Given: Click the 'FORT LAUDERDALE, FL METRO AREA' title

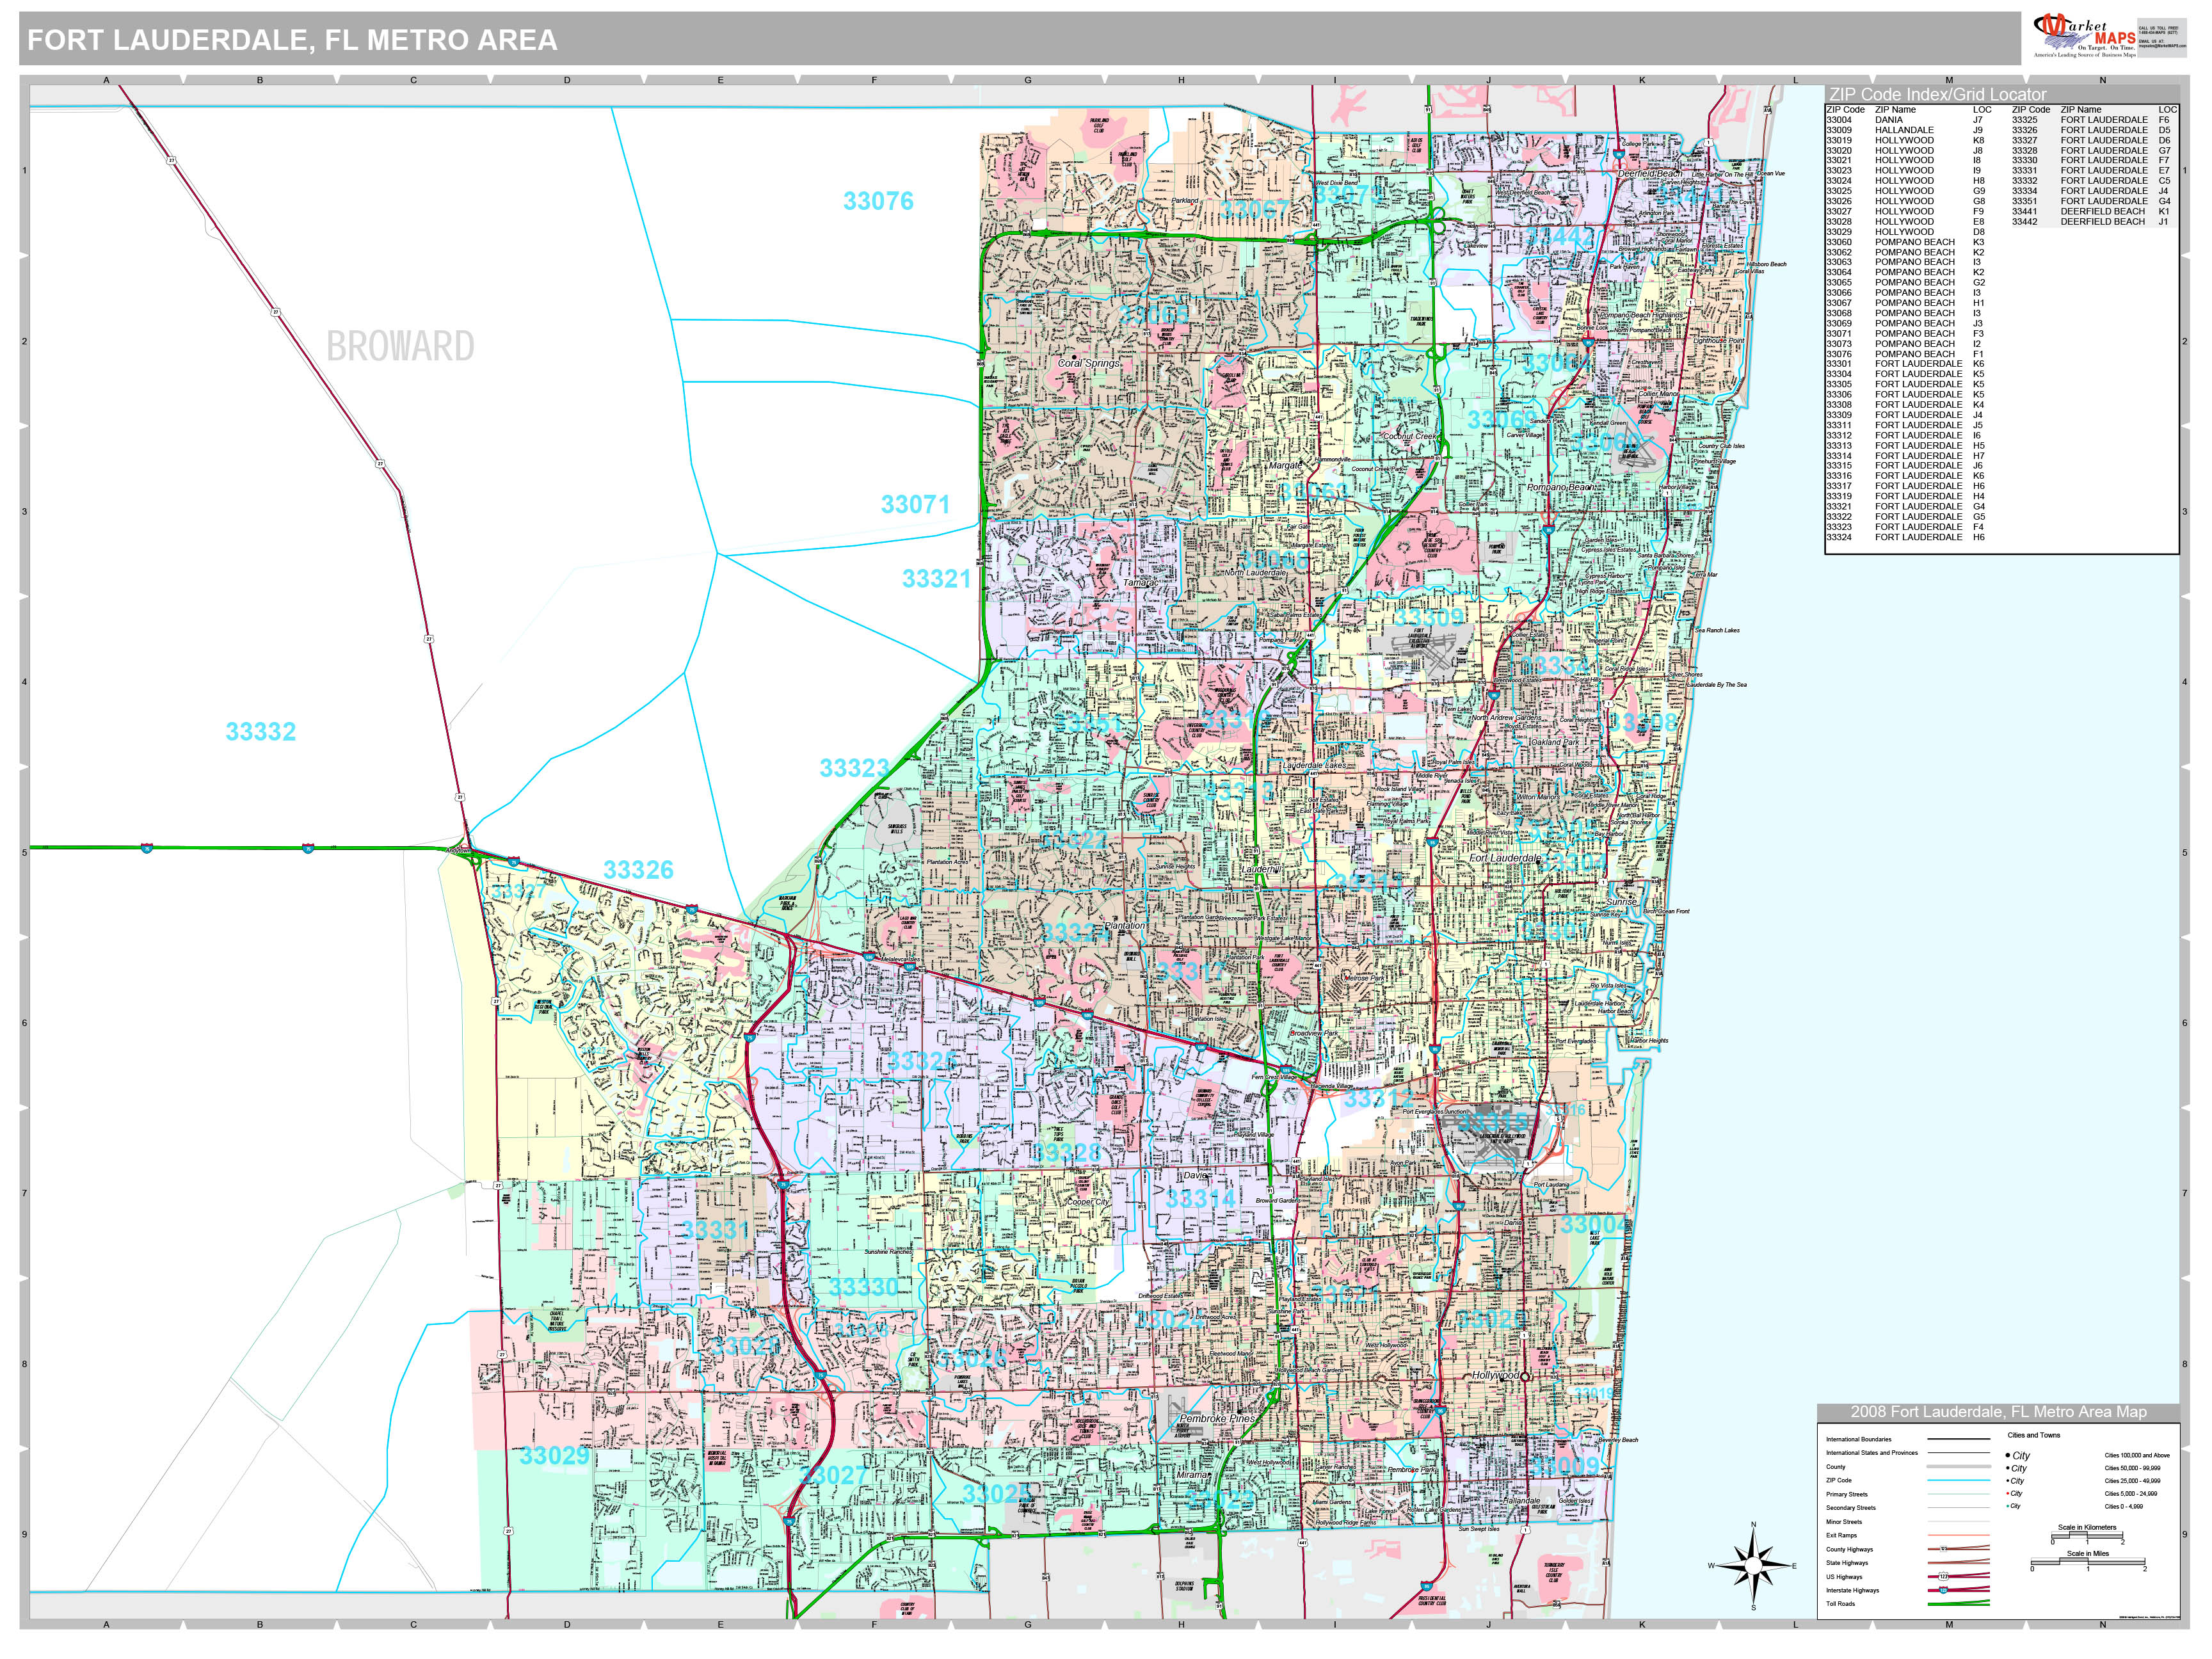Looking at the screenshot, I should coord(292,40).
